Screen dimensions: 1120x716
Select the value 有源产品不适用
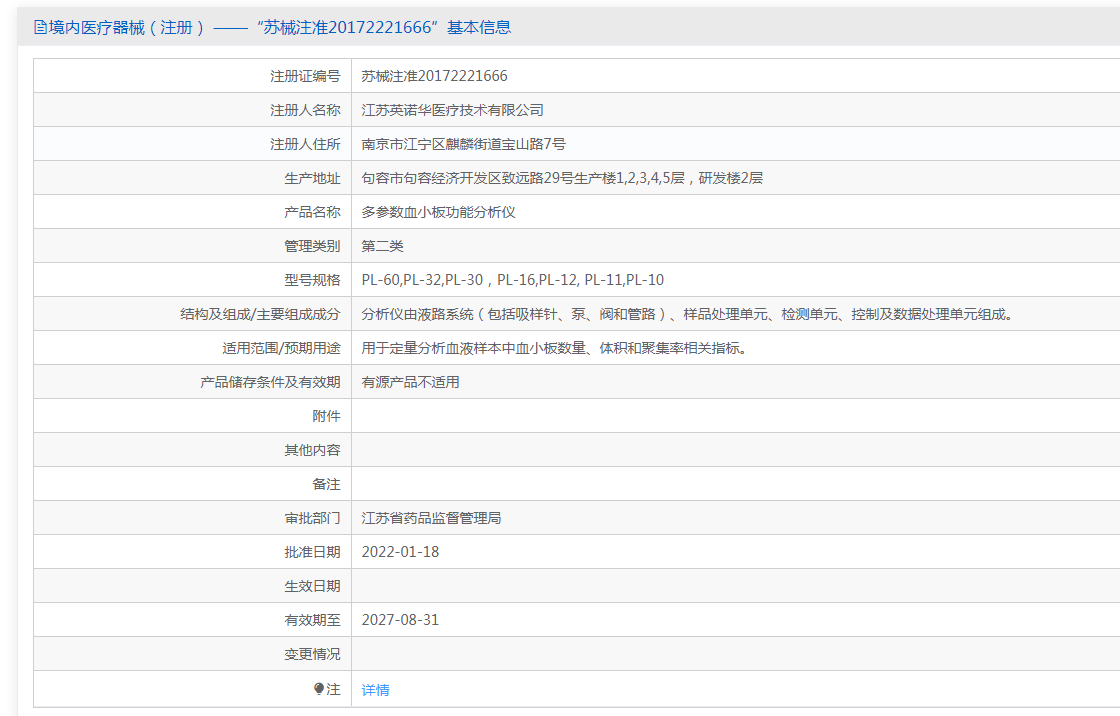tap(411, 382)
